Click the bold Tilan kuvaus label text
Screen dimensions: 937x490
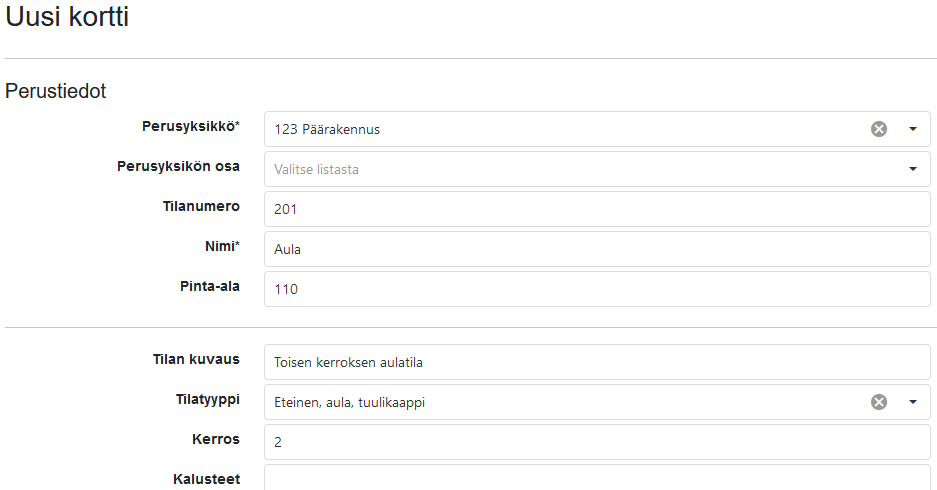[x=196, y=359]
